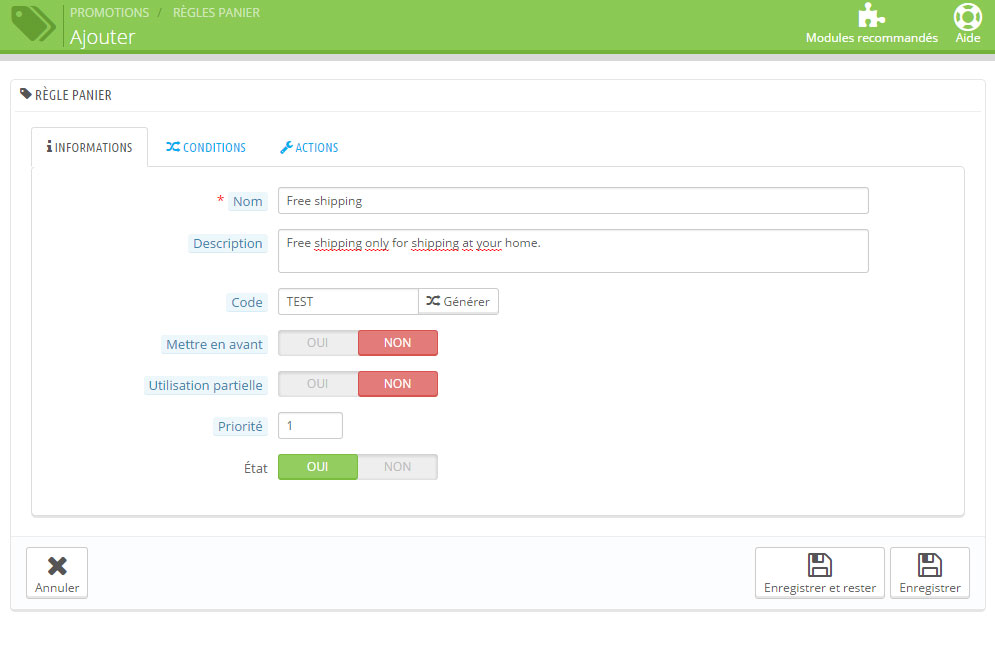Click the promotions tag icon in header
The width and height of the screenshot is (995, 656).
click(x=33, y=24)
